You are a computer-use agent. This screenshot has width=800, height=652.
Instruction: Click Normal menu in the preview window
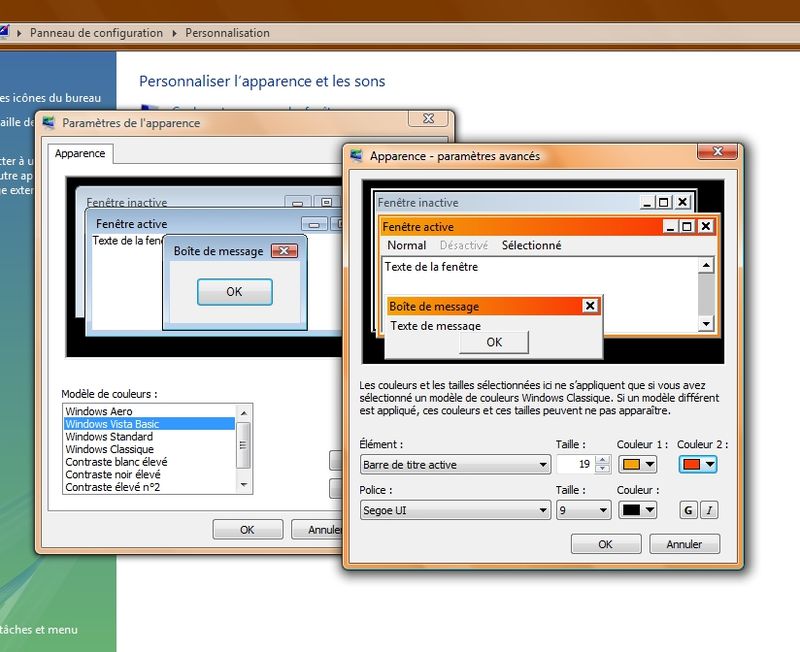click(x=406, y=245)
